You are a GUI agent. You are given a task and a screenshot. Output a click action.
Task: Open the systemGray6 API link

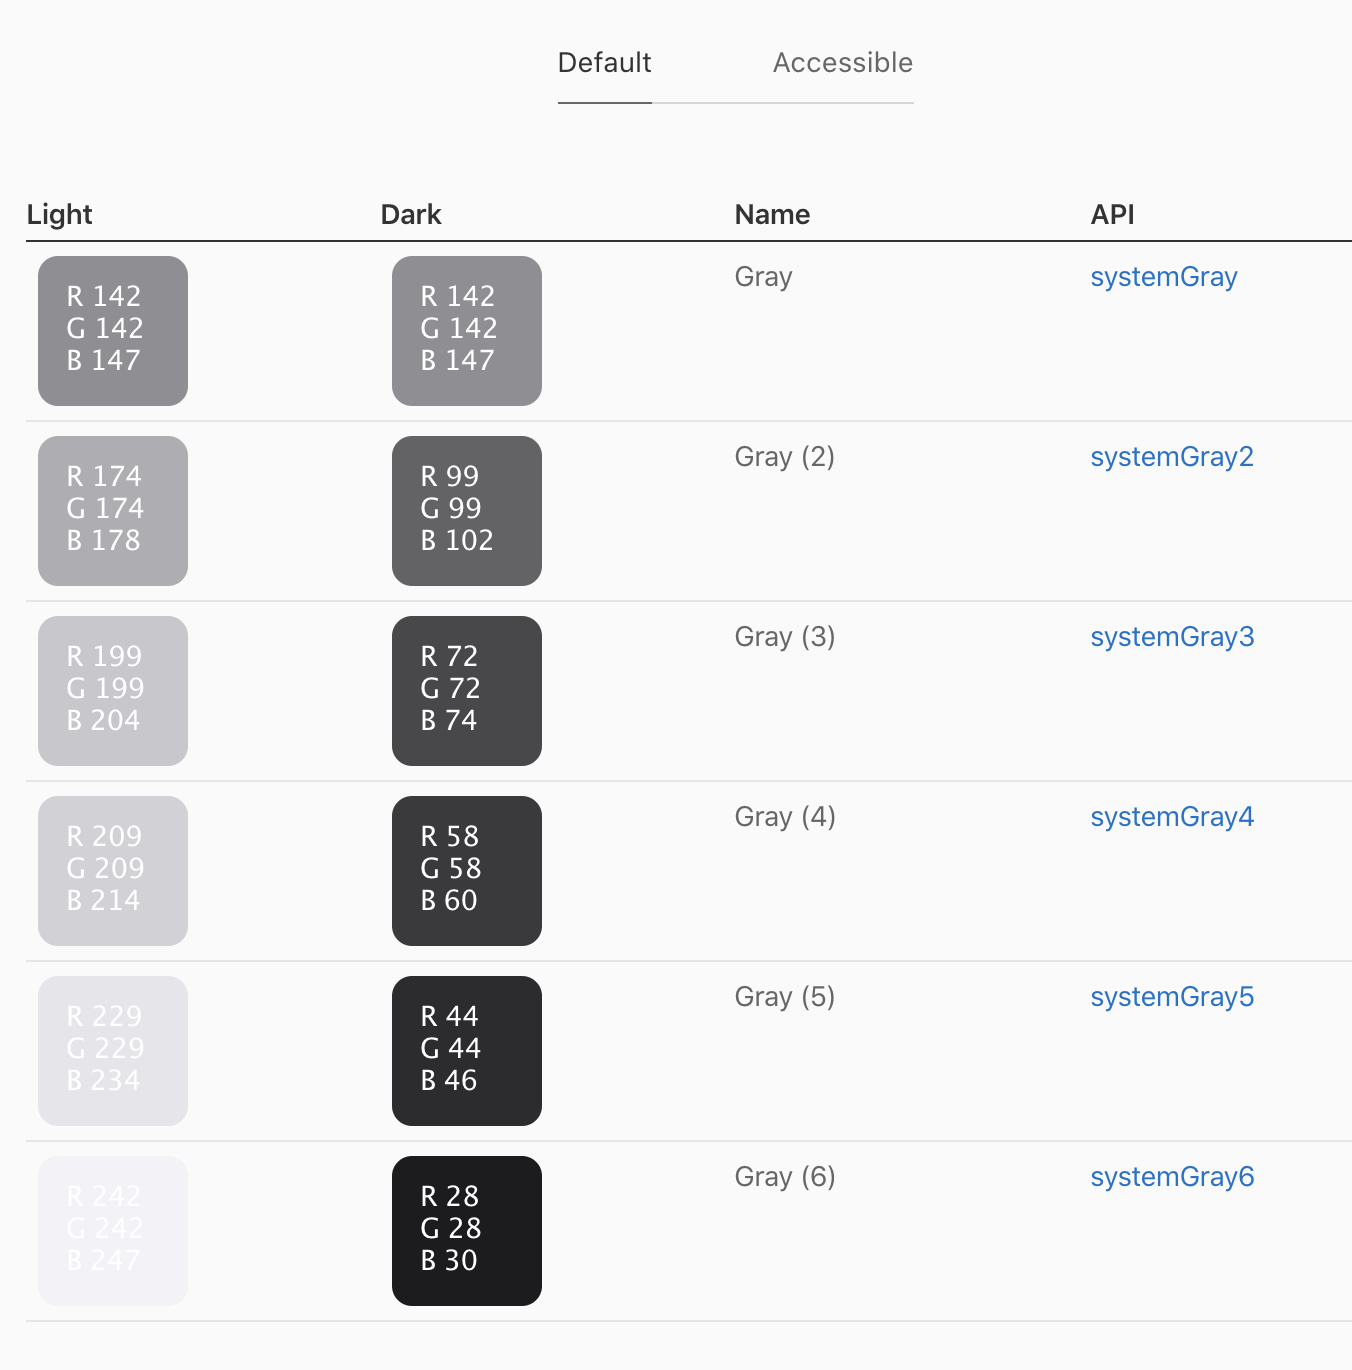[x=1171, y=1177]
